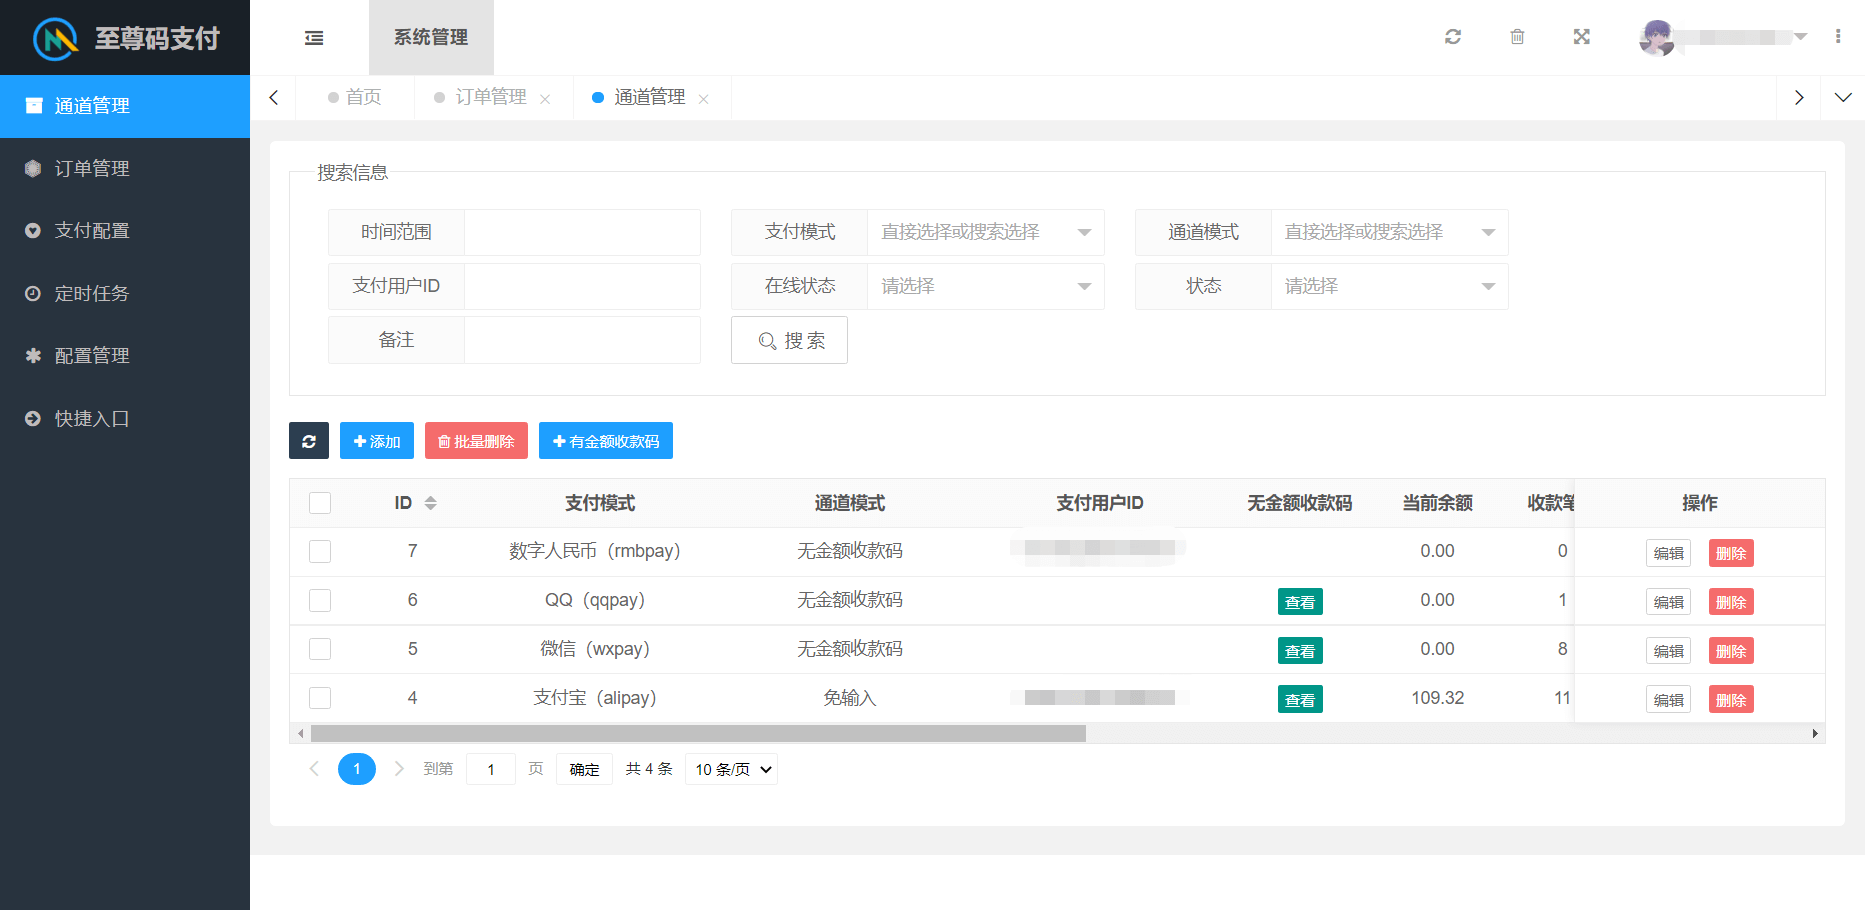This screenshot has width=1865, height=910.
Task: Open the vertical three-dot more menu
Action: (x=1838, y=37)
